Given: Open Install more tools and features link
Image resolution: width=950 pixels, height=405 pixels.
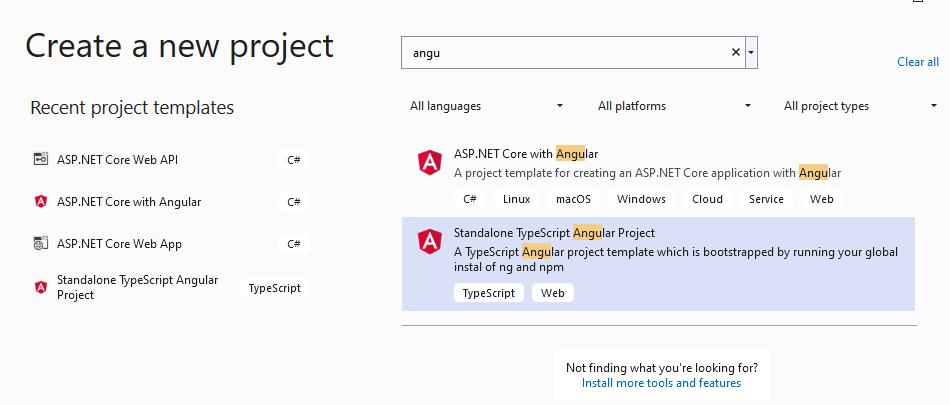Looking at the screenshot, I should point(661,383).
